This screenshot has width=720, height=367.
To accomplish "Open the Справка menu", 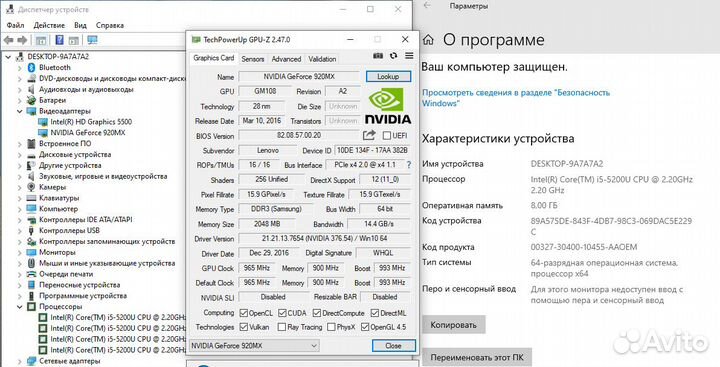I will pos(110,25).
